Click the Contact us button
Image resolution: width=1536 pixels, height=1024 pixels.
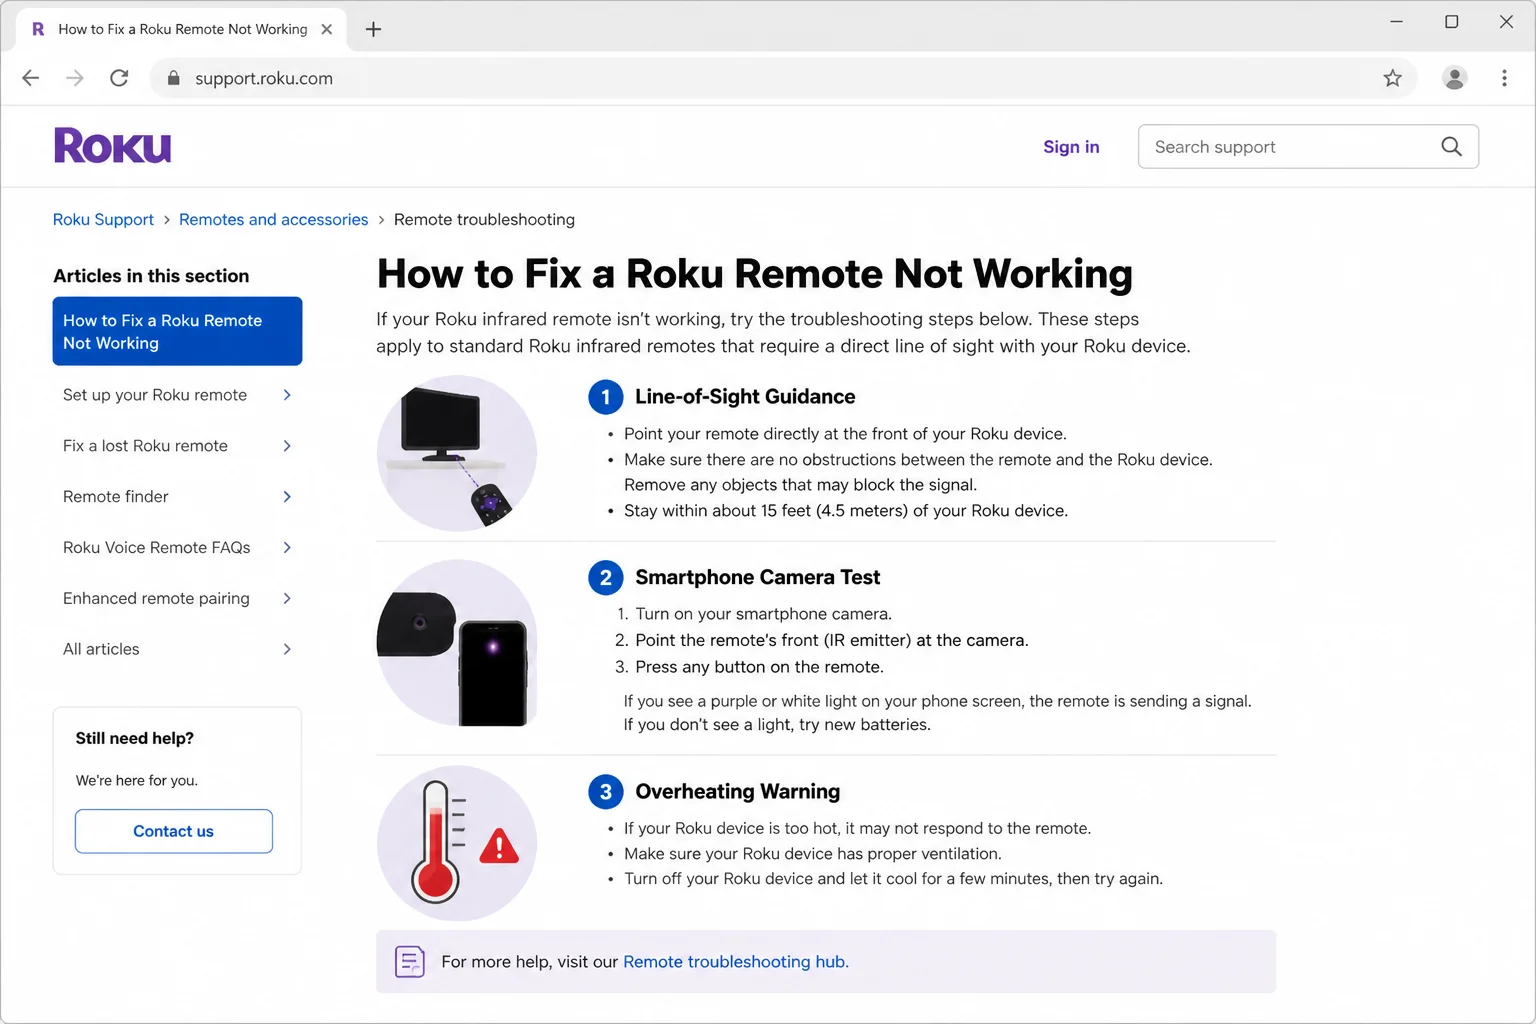click(x=174, y=831)
